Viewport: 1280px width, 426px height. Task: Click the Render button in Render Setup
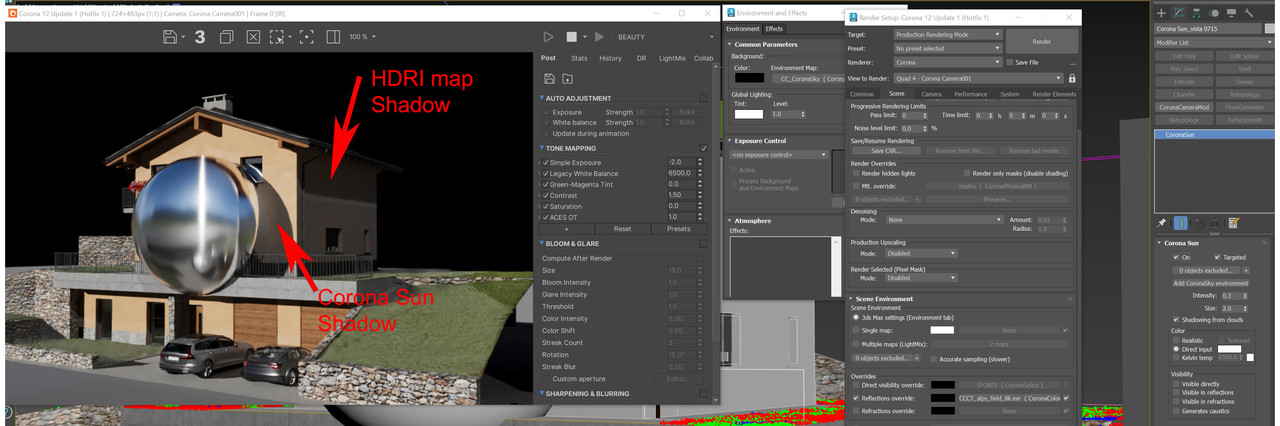click(x=1041, y=41)
